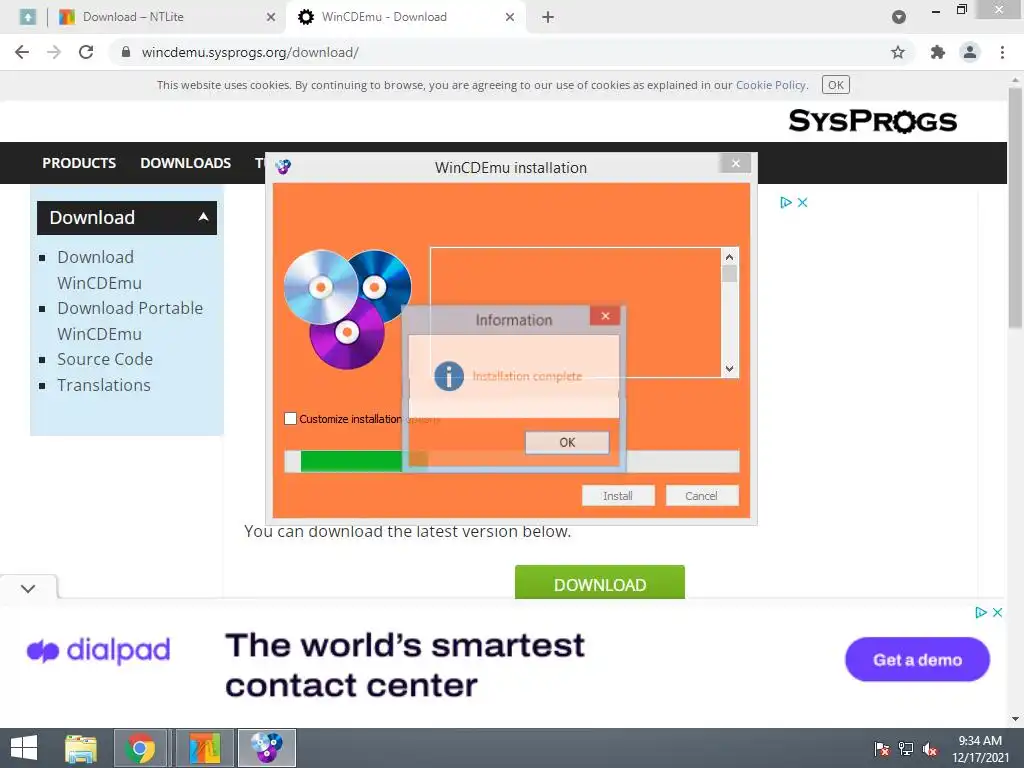This screenshot has height=768, width=1024.
Task: Click the dialpad logo in the banner
Action: coord(99,650)
